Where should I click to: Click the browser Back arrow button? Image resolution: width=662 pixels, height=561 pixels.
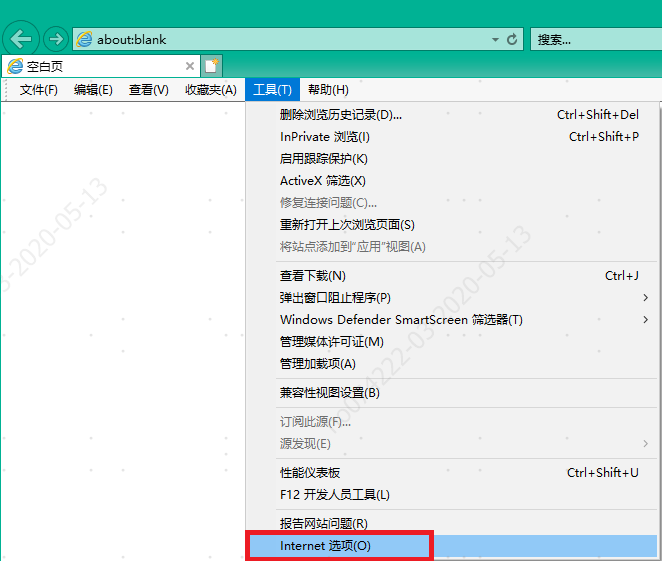click(21, 39)
